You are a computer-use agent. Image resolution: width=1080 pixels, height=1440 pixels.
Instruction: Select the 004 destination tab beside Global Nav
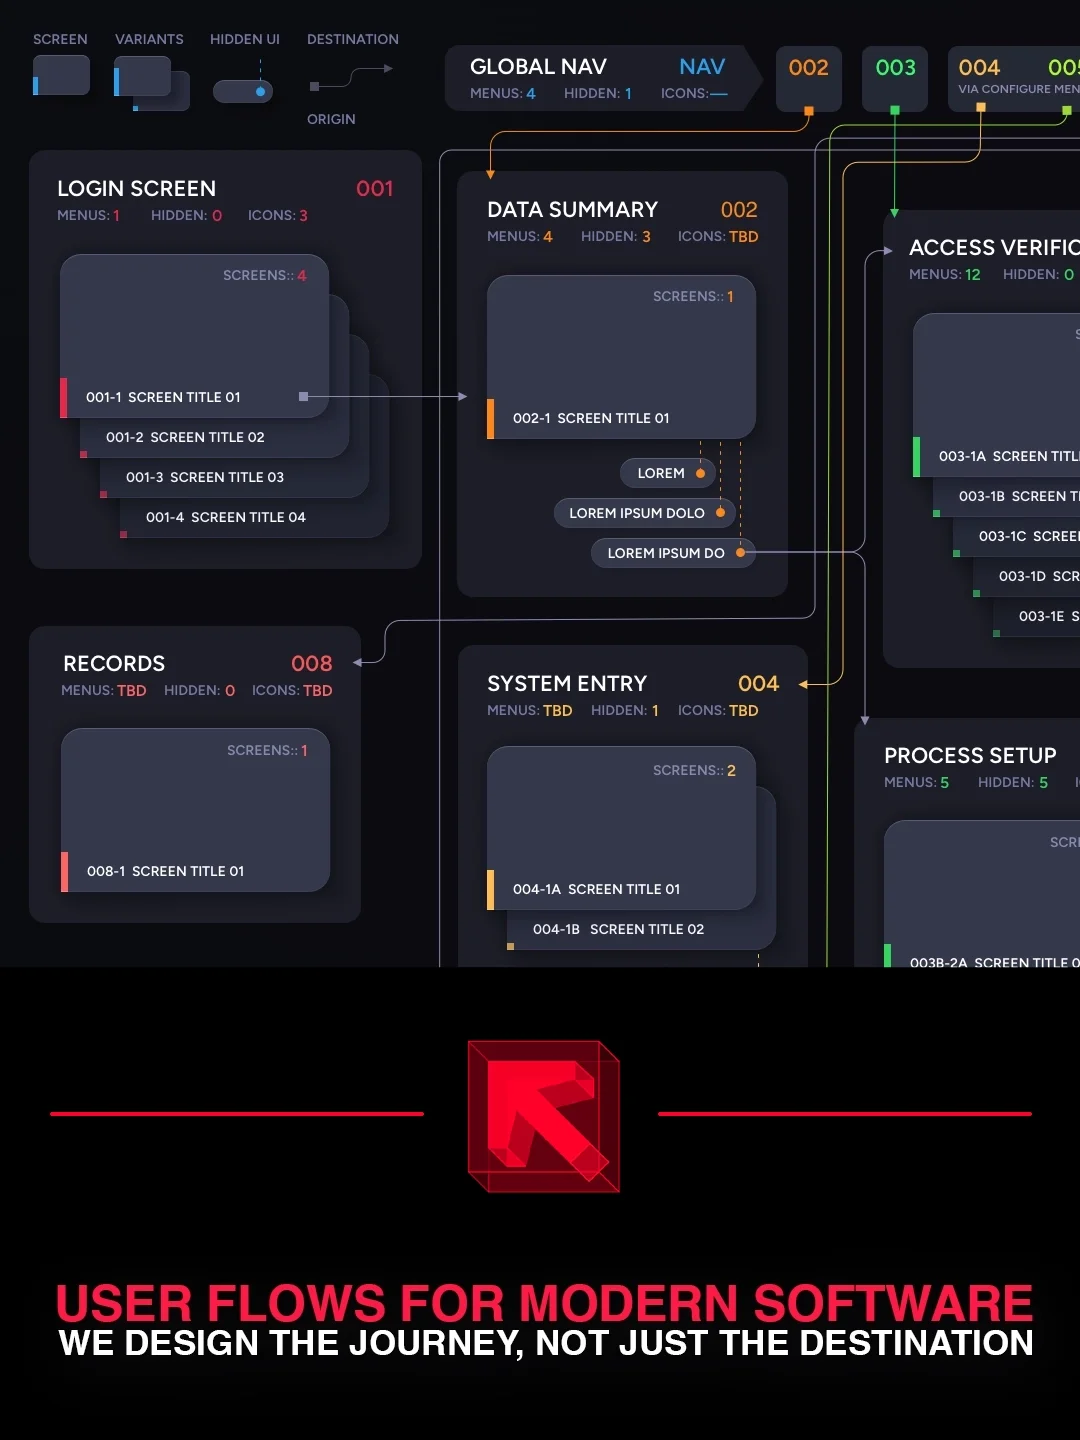pos(979,68)
